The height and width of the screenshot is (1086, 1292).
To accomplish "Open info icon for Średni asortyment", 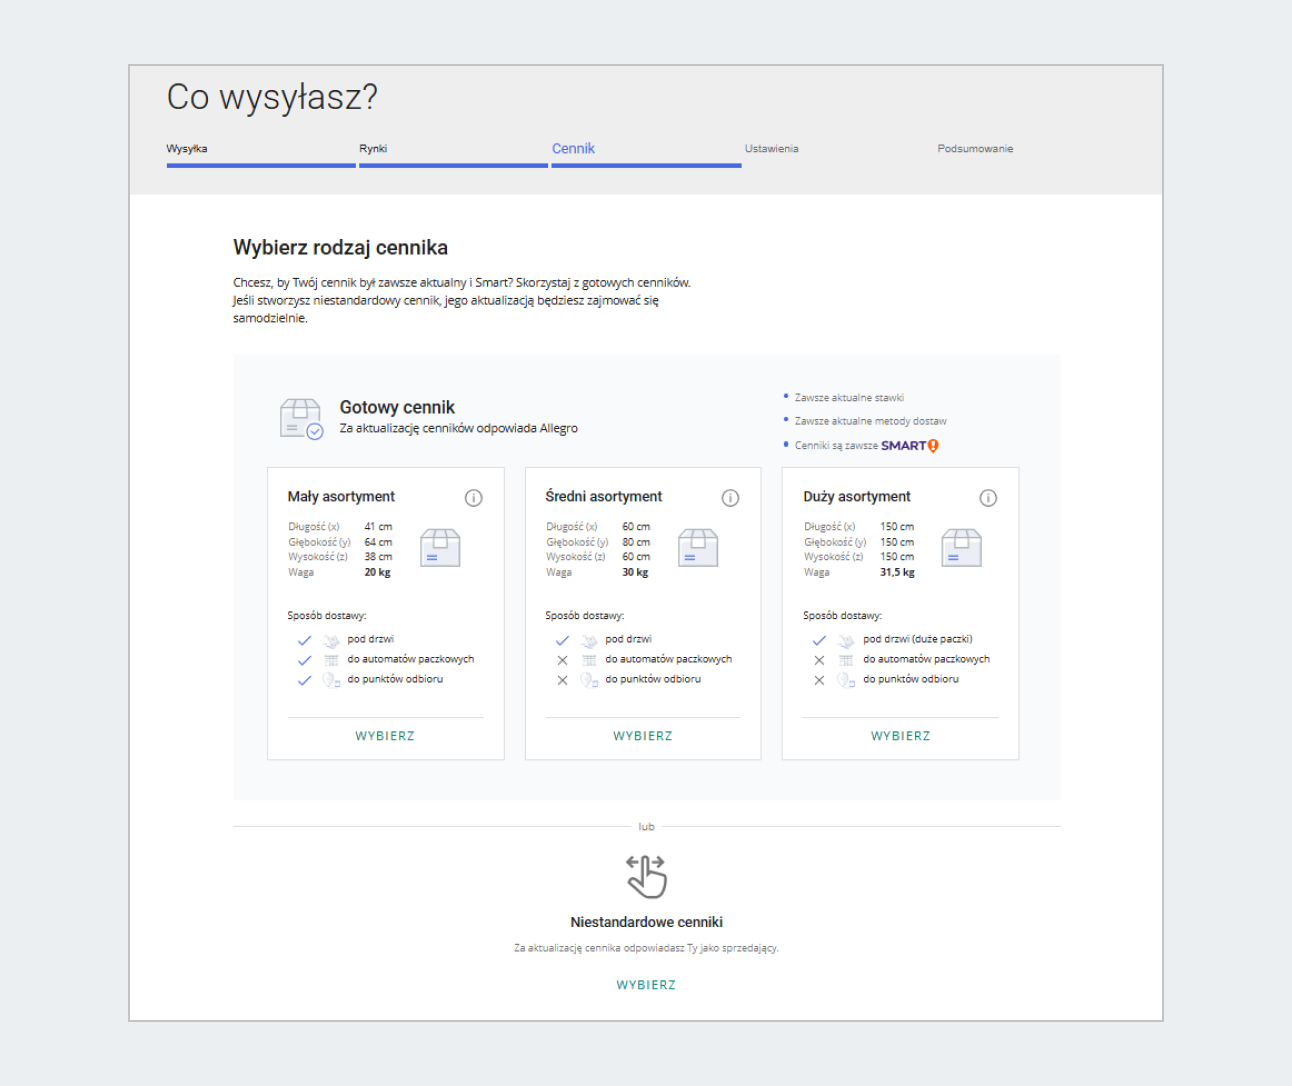I will pos(731,498).
